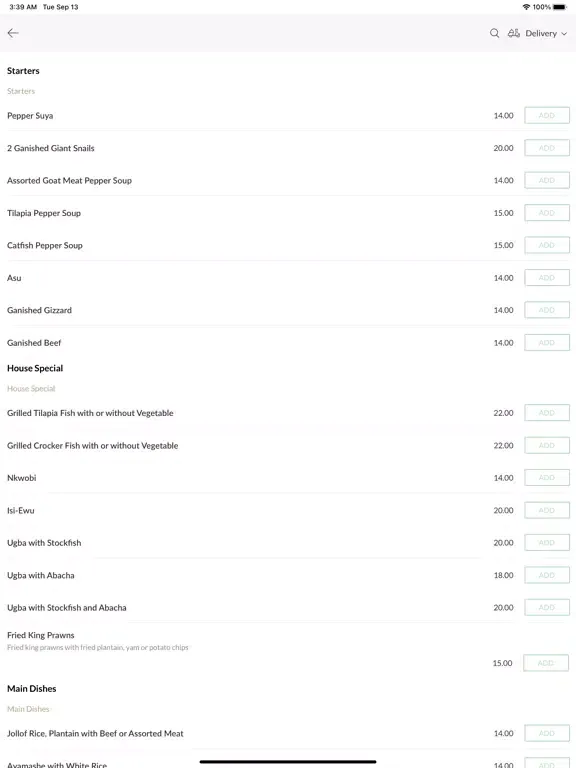Add Tilapia Pepper Soup to cart
The width and height of the screenshot is (576, 768).
coord(547,213)
